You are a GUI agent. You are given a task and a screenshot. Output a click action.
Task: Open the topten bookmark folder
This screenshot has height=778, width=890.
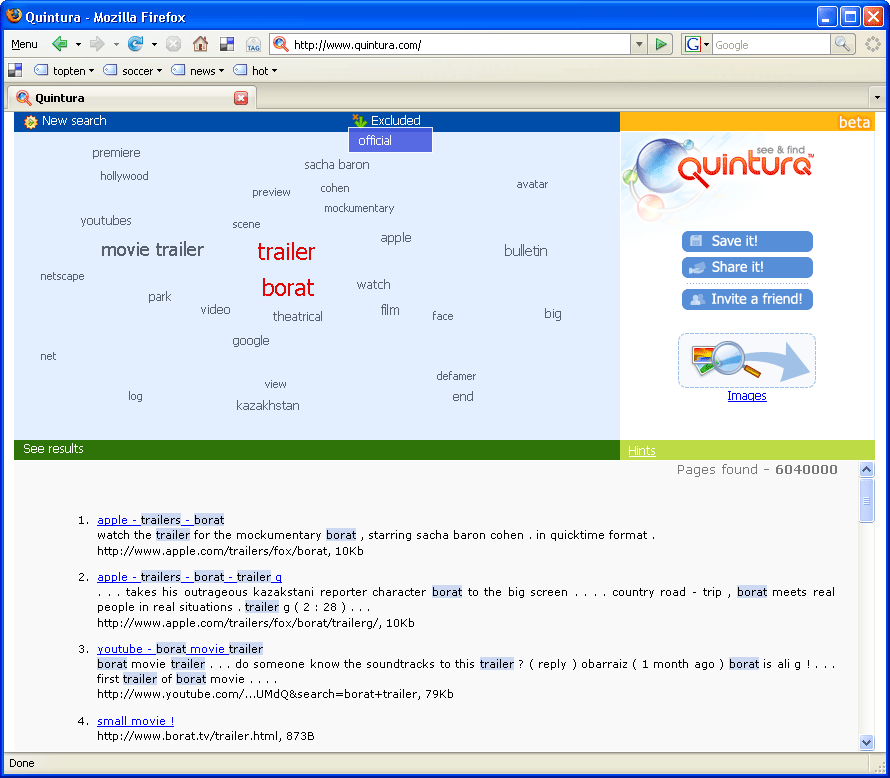pos(64,70)
